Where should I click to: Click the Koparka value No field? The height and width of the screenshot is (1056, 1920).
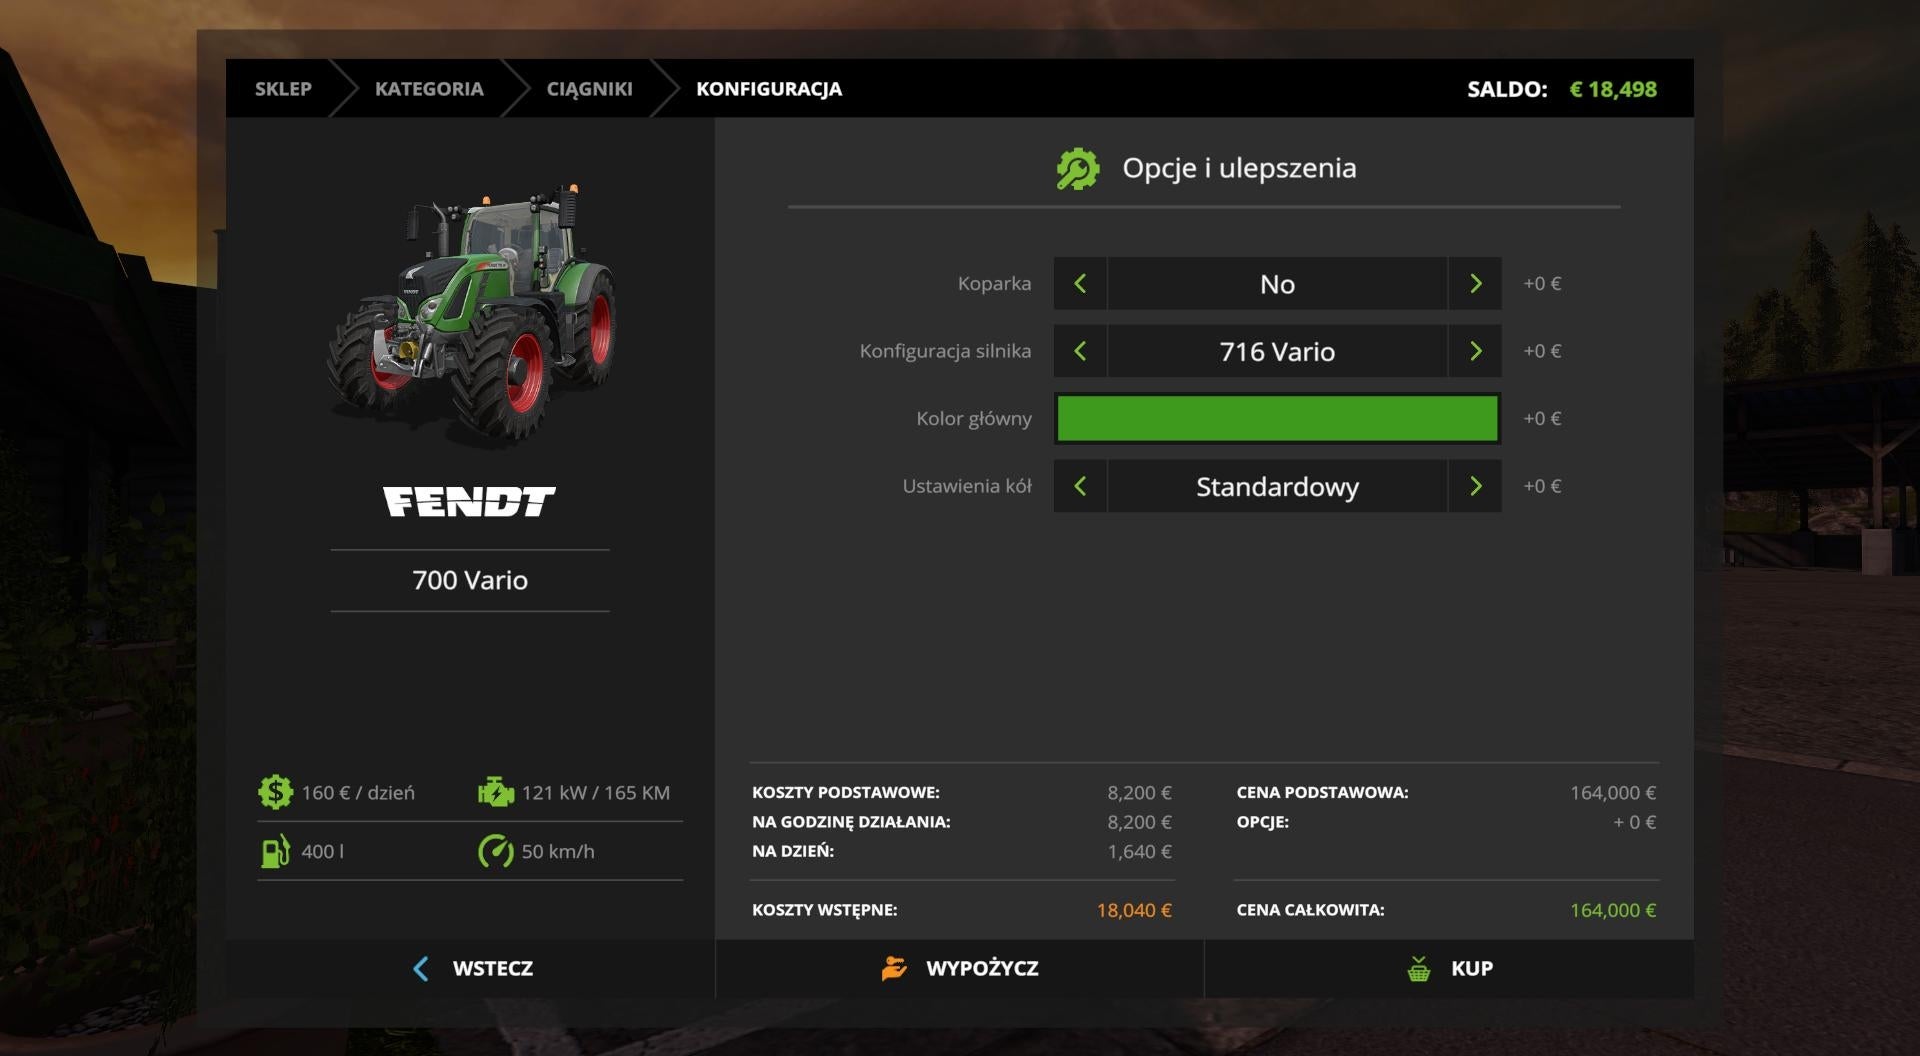click(1277, 284)
